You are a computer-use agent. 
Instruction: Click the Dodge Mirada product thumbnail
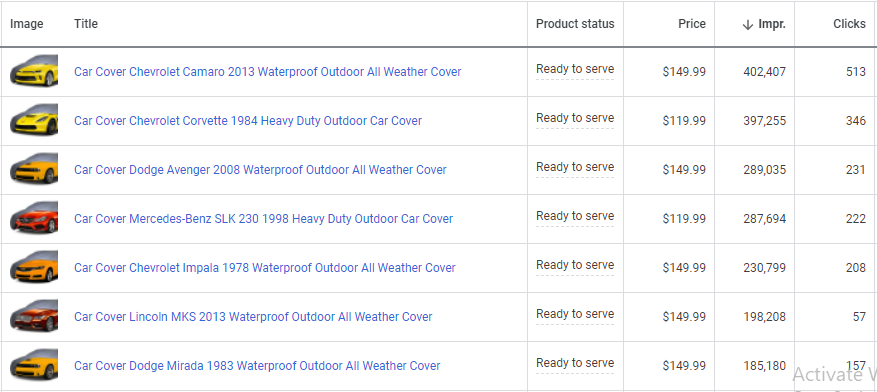(34, 365)
